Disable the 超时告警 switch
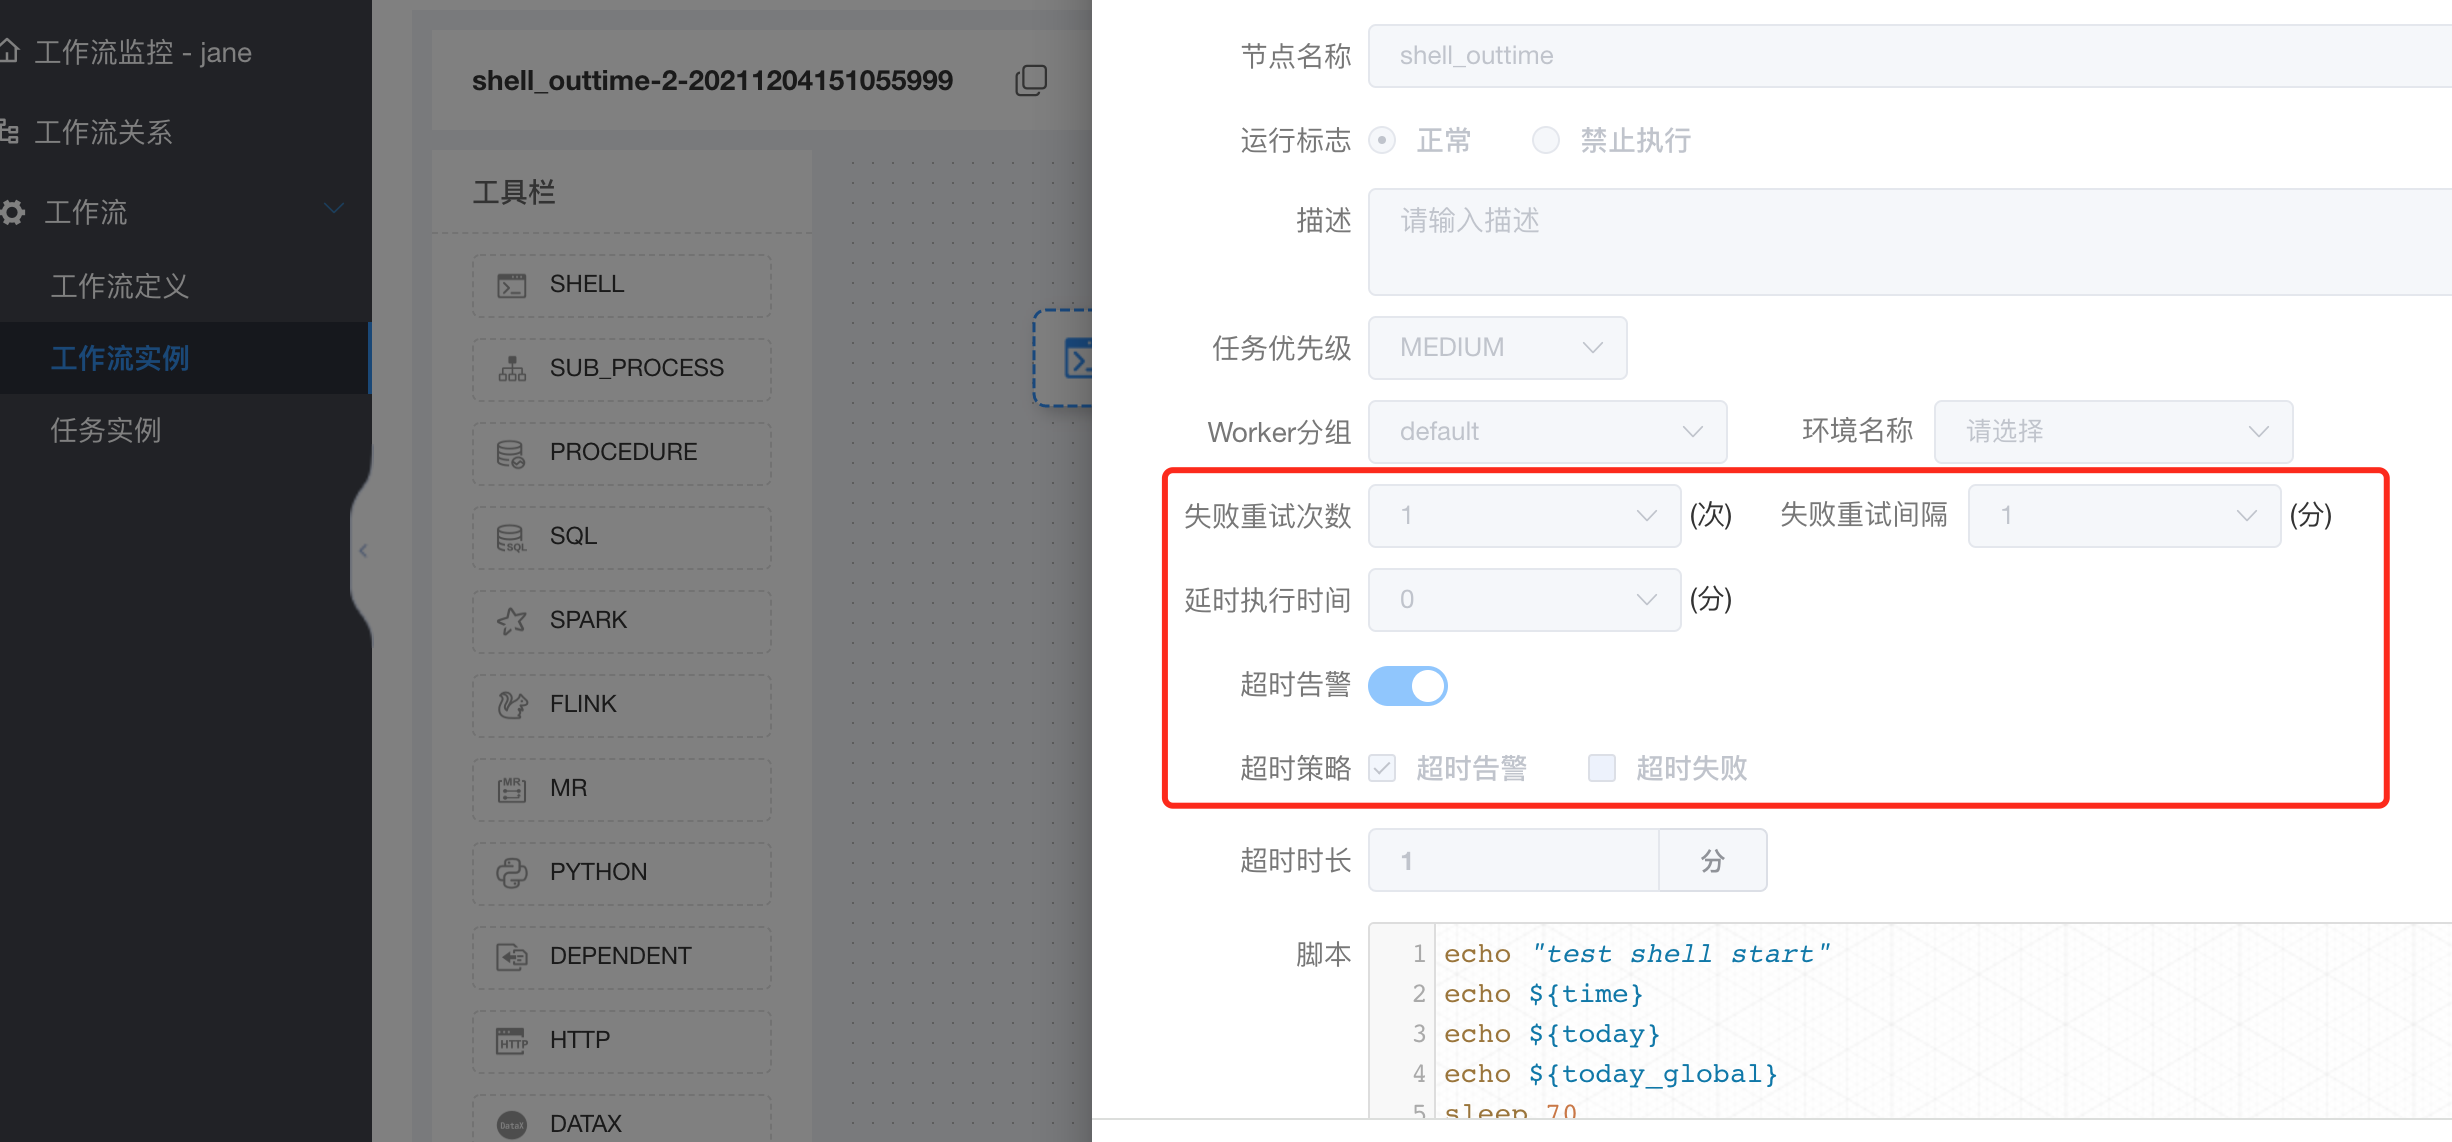2452x1142 pixels. (1407, 686)
